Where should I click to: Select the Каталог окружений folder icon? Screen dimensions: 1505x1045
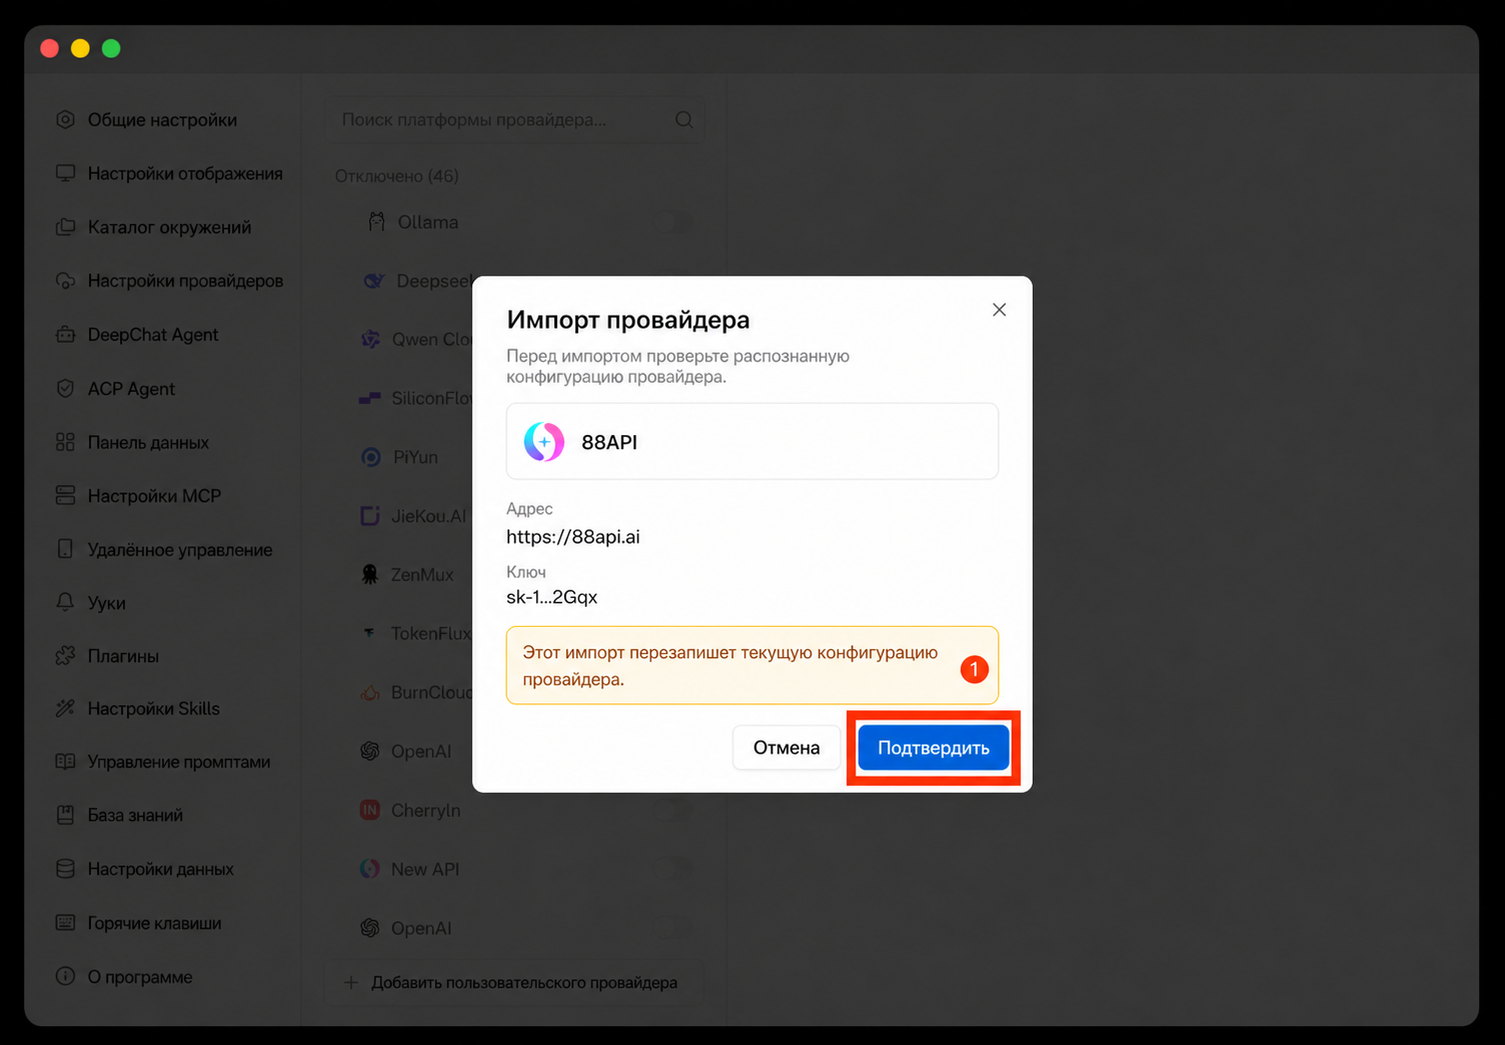tap(65, 227)
